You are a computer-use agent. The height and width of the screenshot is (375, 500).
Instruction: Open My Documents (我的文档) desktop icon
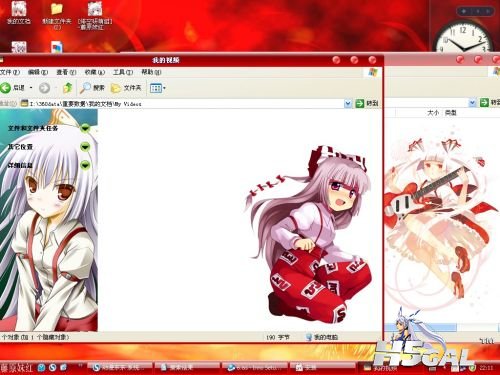coord(19,13)
